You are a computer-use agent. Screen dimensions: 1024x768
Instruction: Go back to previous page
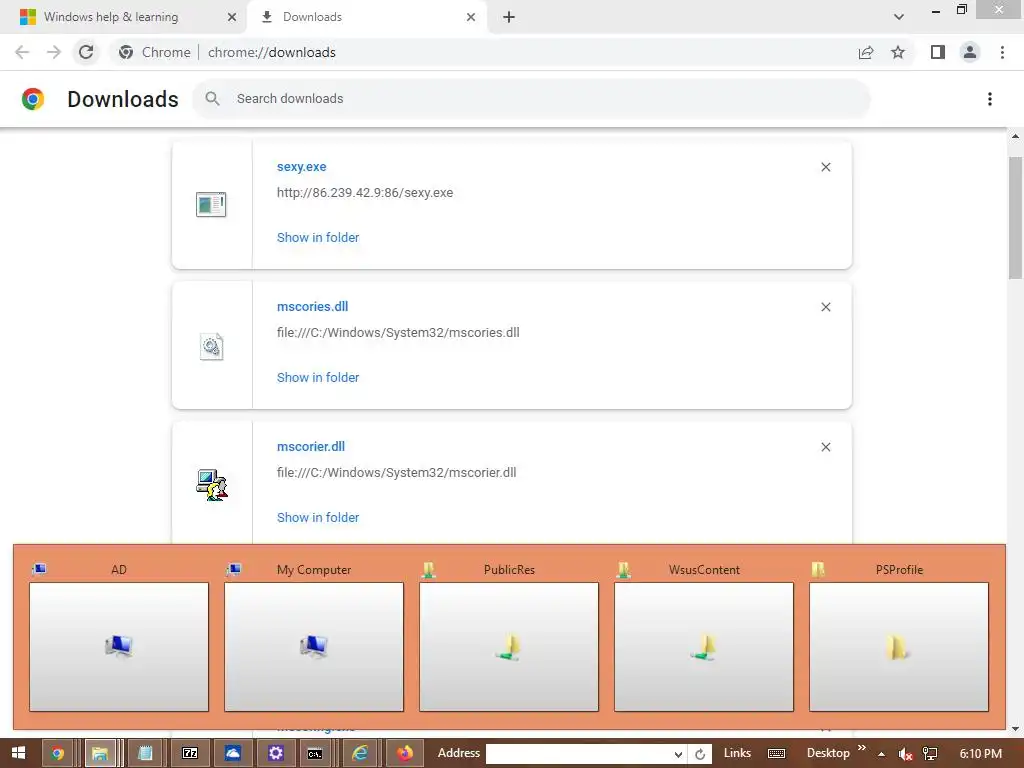(x=22, y=52)
